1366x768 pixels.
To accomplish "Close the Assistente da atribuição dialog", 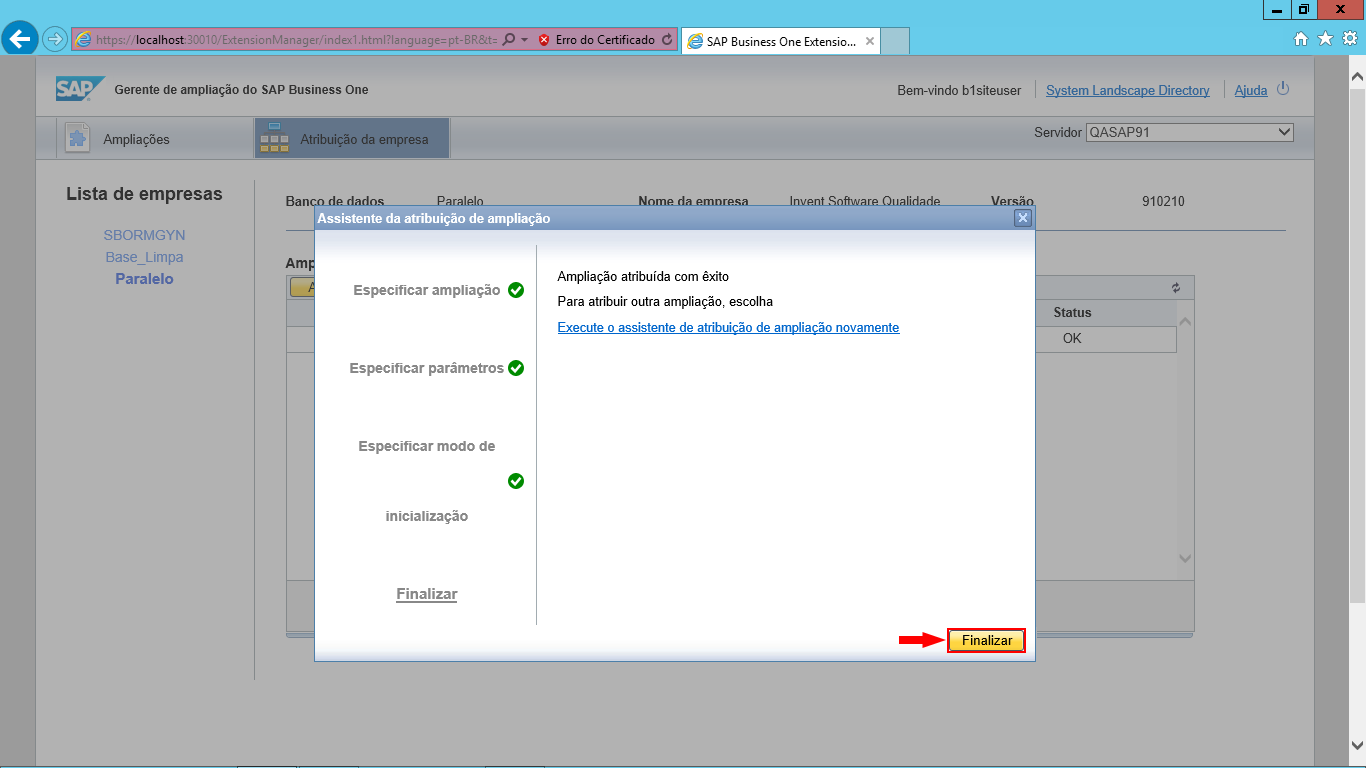I will point(1022,218).
